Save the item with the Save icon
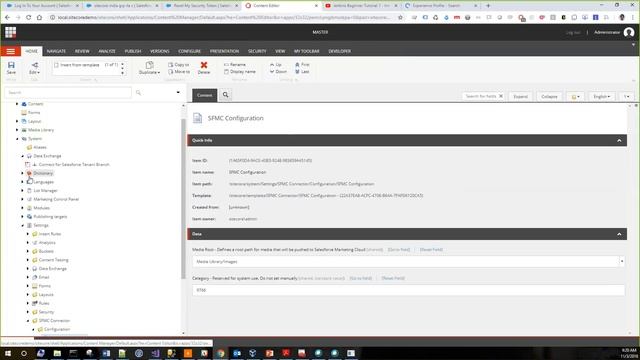Screen dimensions: 640x360 (11, 68)
